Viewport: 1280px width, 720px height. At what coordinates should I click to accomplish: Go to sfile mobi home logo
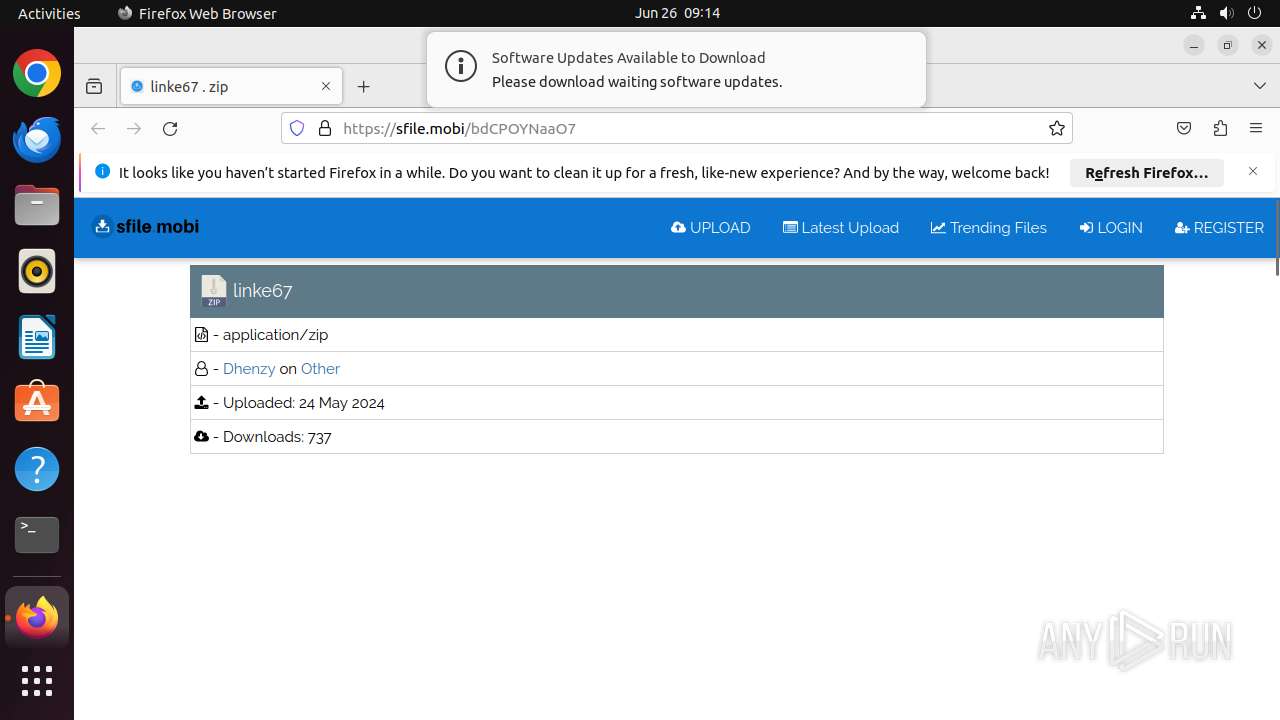pos(146,227)
